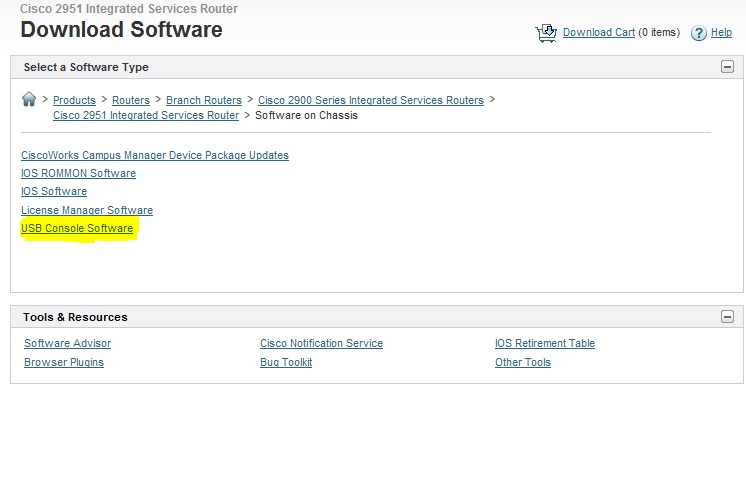746x482 pixels.
Task: Click the Cisco 2951 Integrated Services Router title text
Action: [x=129, y=9]
